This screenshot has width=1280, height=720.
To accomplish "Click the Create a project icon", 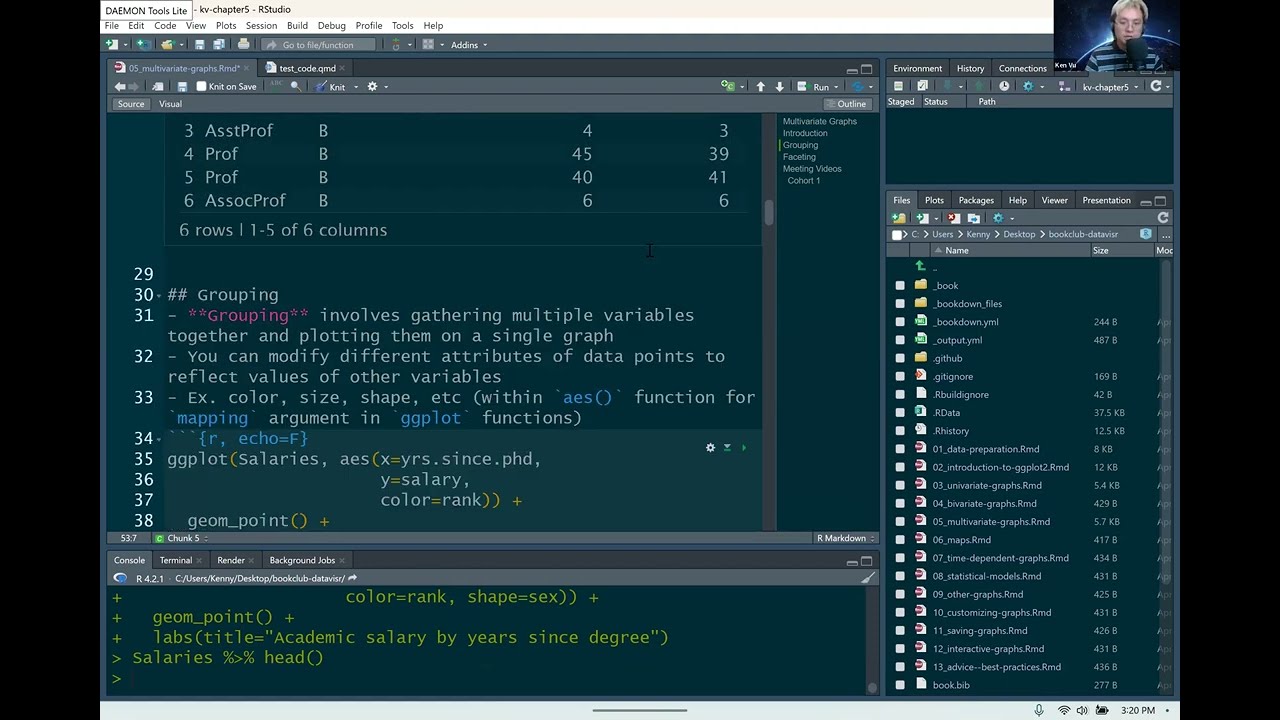I will (x=143, y=44).
